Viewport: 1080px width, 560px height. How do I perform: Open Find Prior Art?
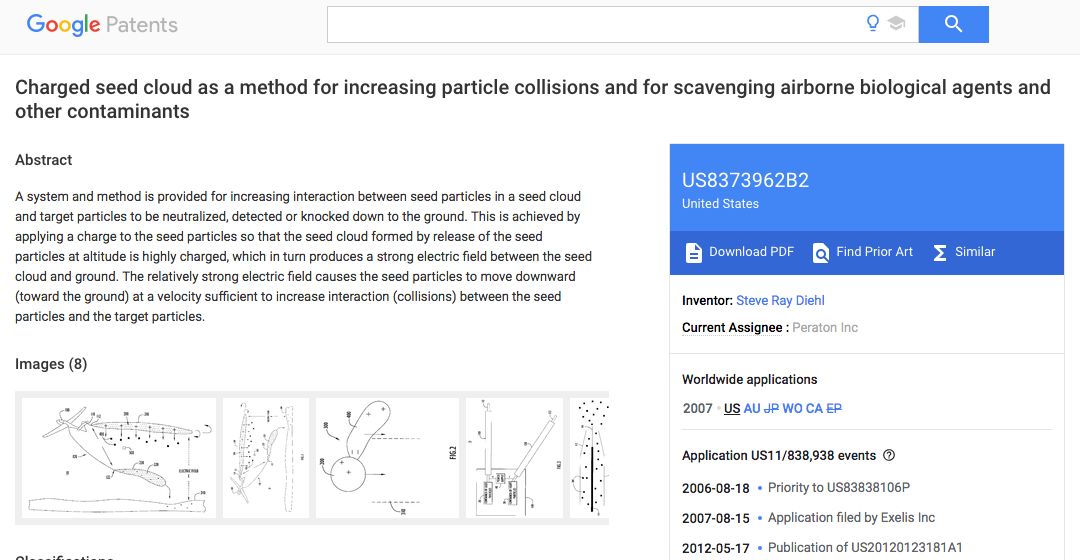click(862, 252)
